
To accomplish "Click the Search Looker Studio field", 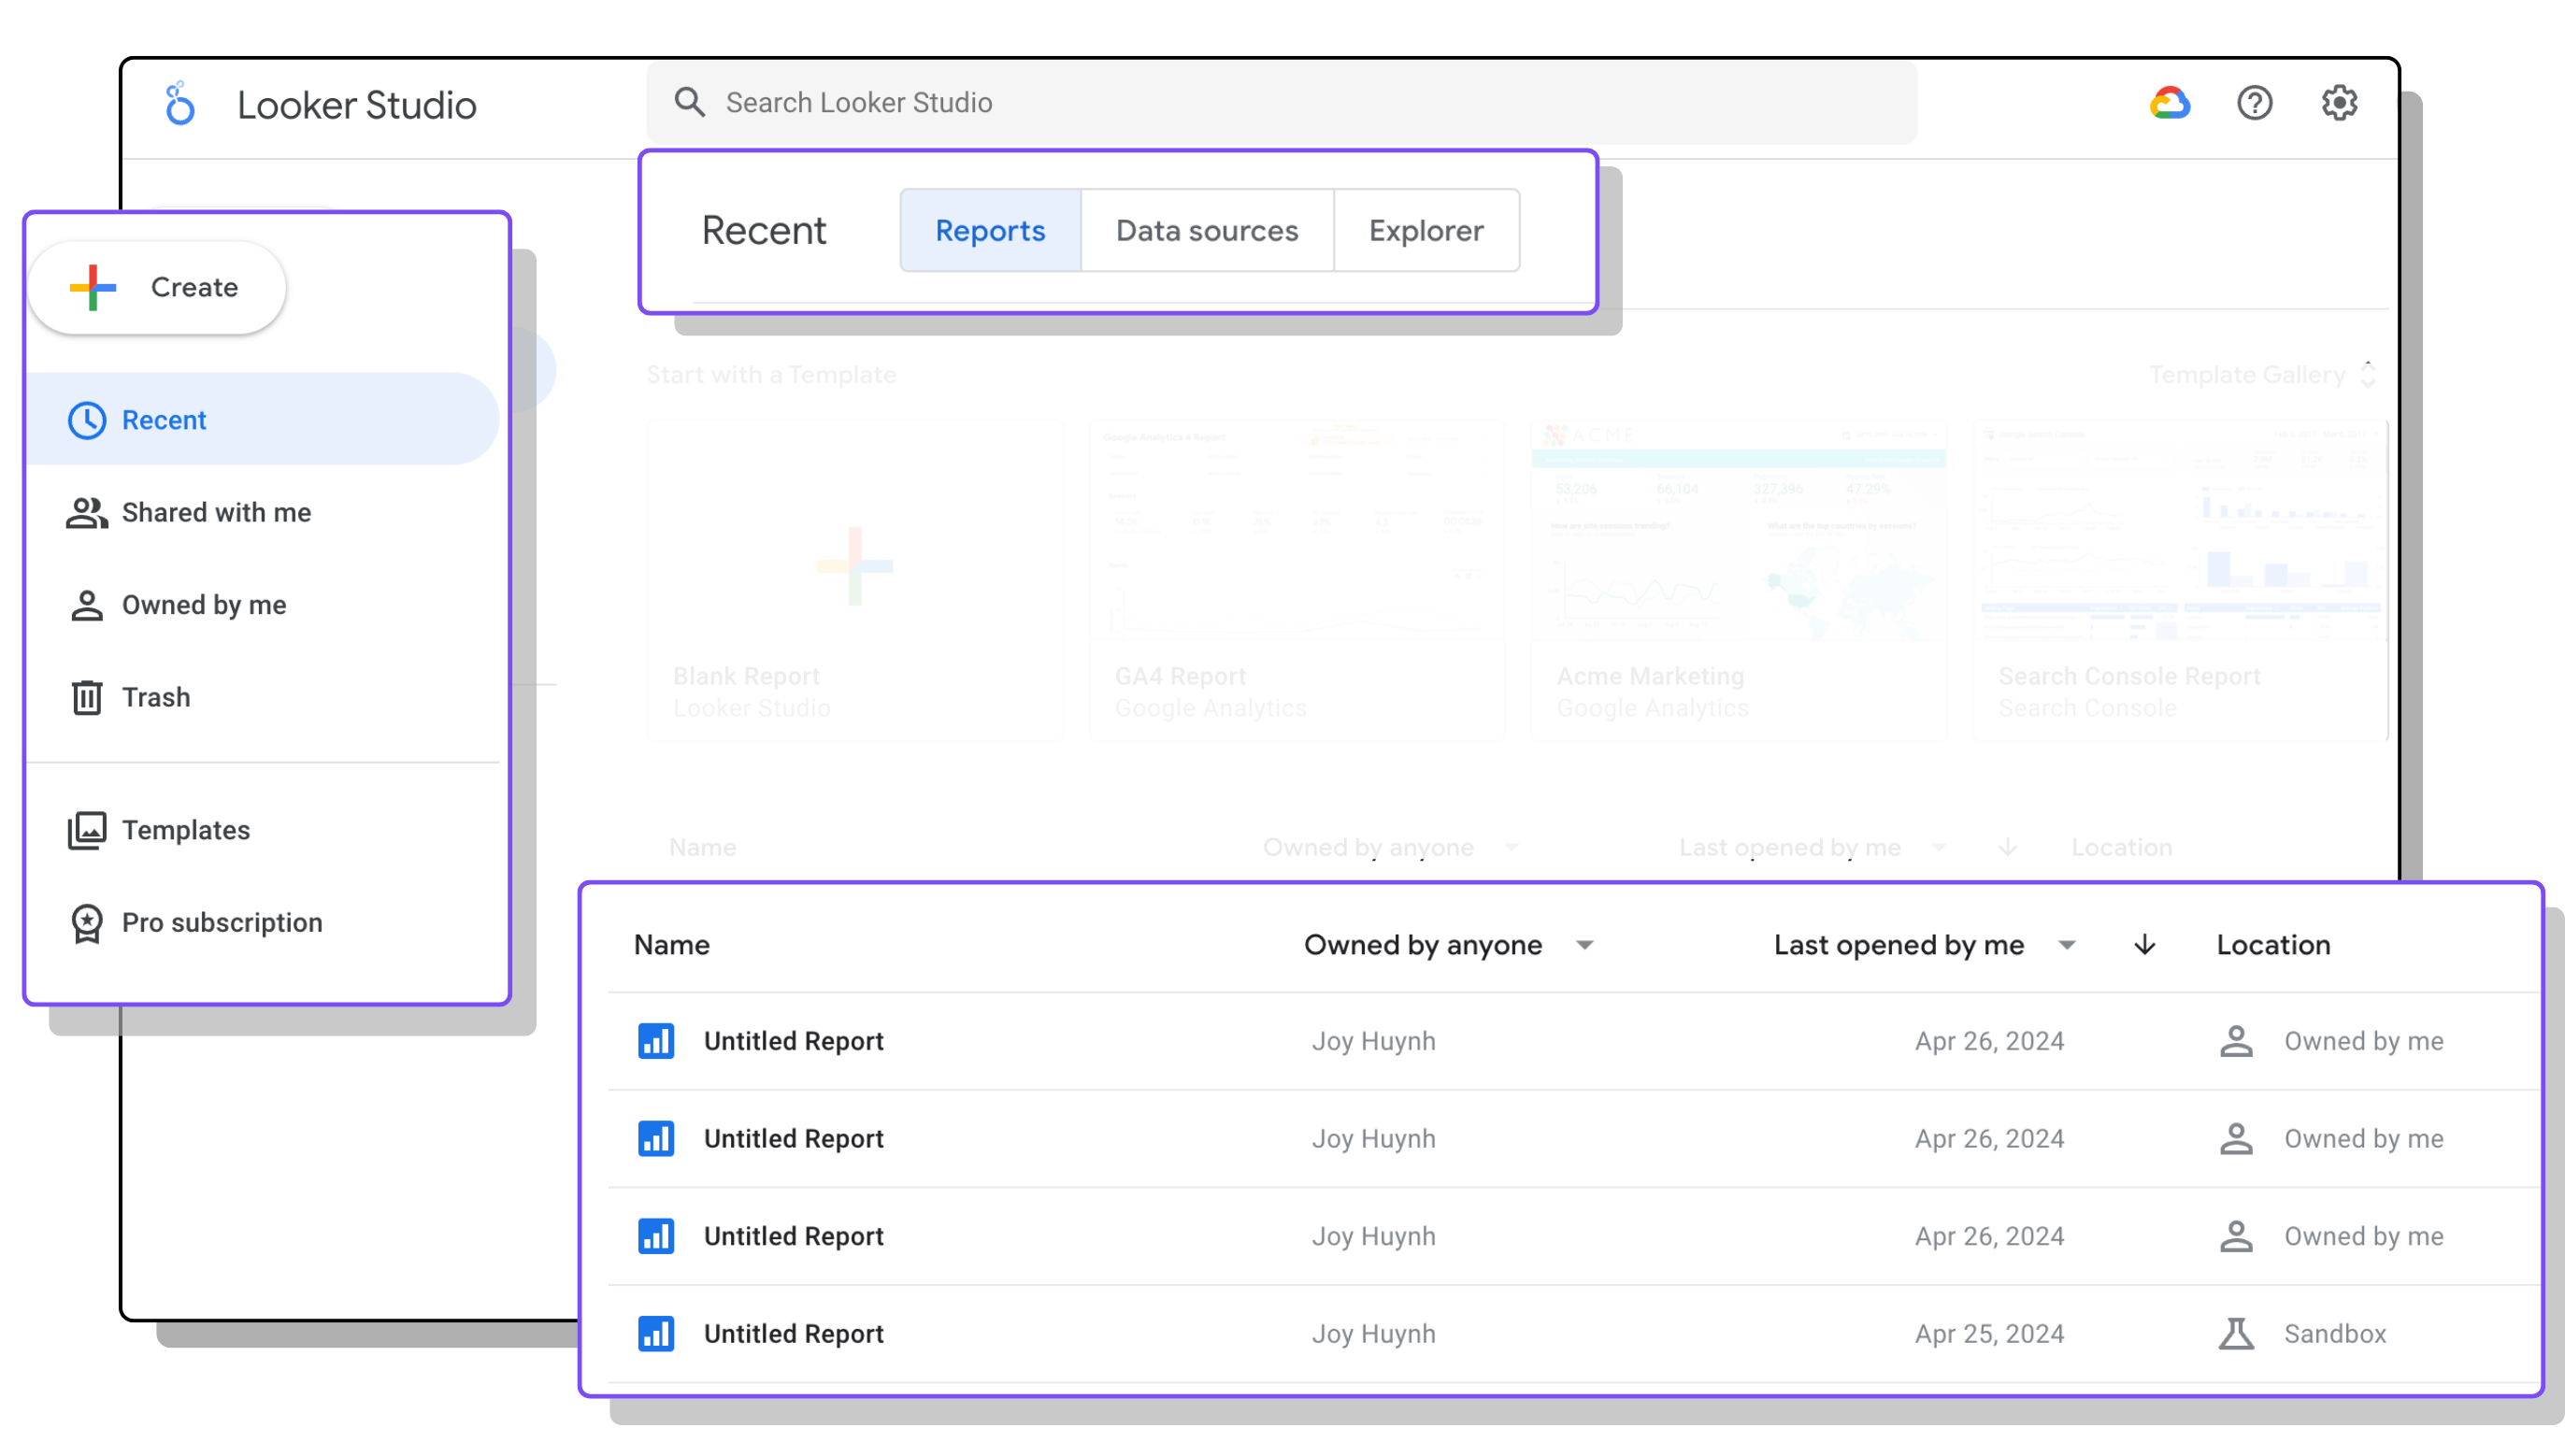I will (1280, 103).
